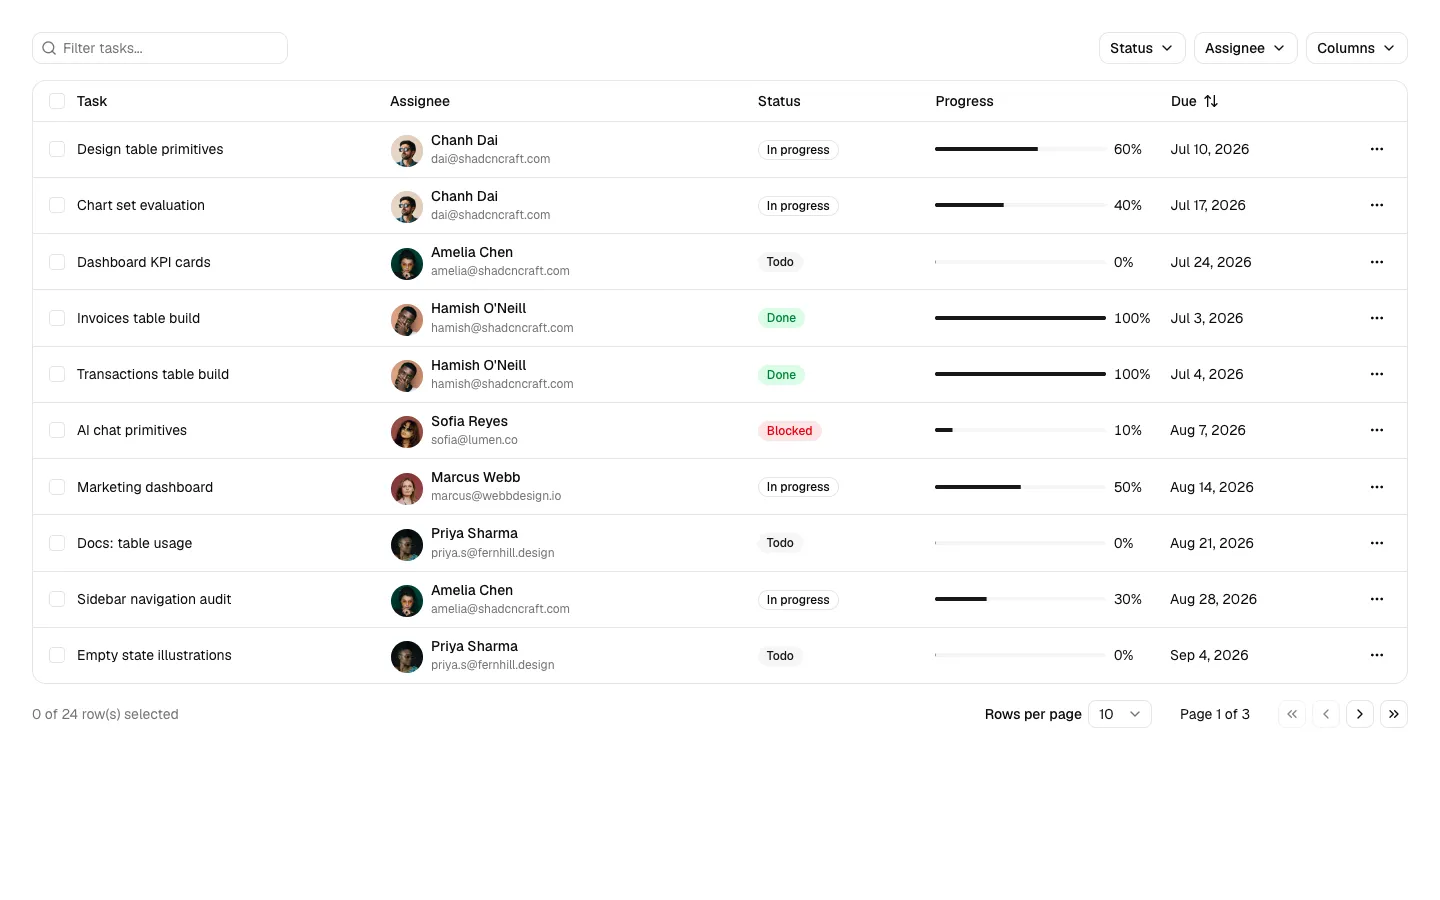Open the ellipsis menu for Invoices table build
Screen dimensions: 1440x900
click(1377, 318)
